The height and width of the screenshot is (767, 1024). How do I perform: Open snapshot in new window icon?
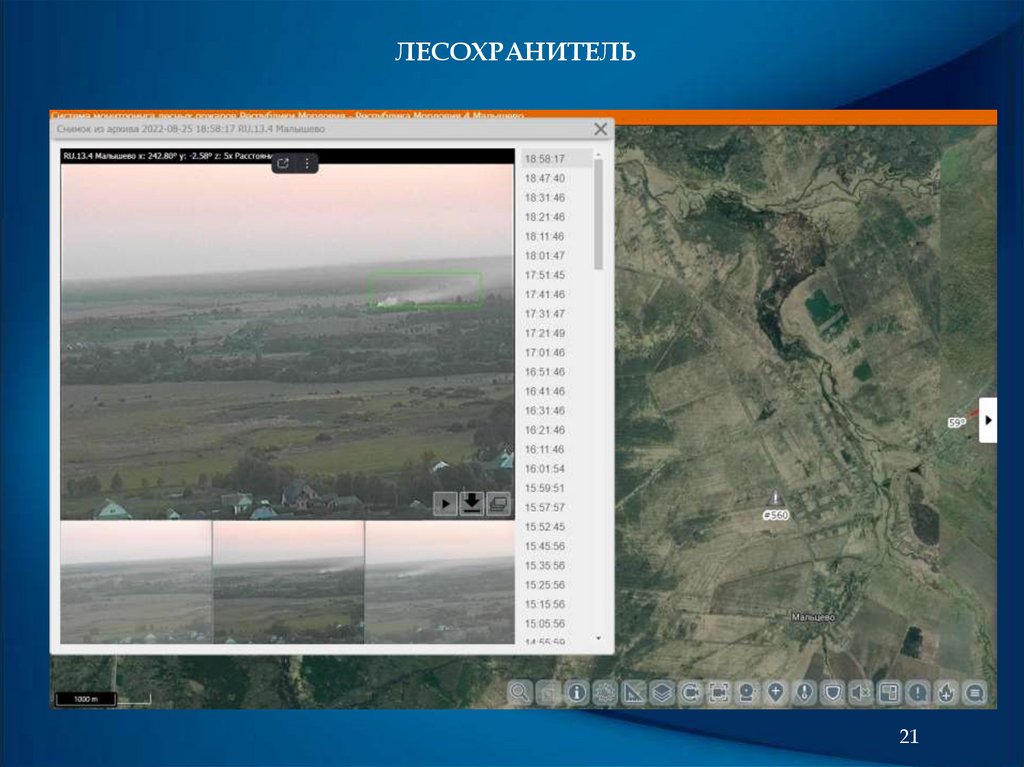click(283, 163)
